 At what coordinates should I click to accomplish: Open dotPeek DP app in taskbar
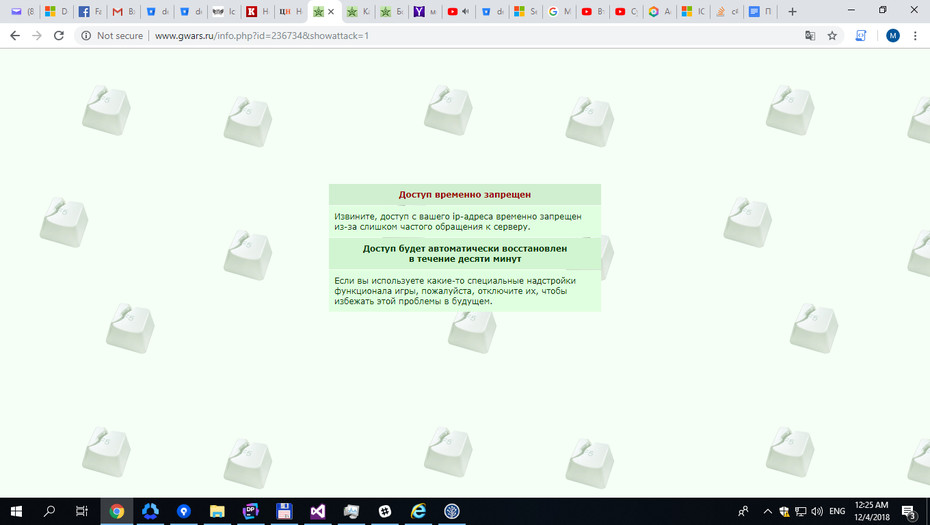point(250,511)
